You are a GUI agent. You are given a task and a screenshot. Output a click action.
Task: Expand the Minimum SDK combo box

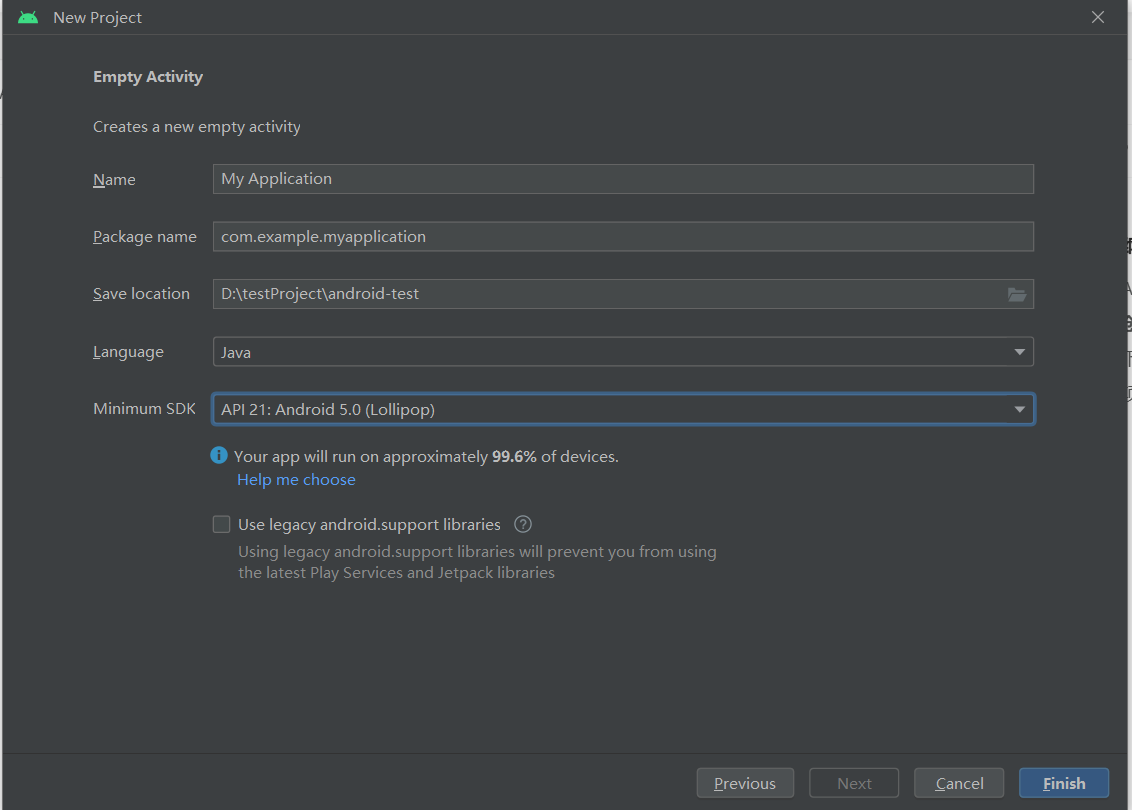(x=623, y=409)
